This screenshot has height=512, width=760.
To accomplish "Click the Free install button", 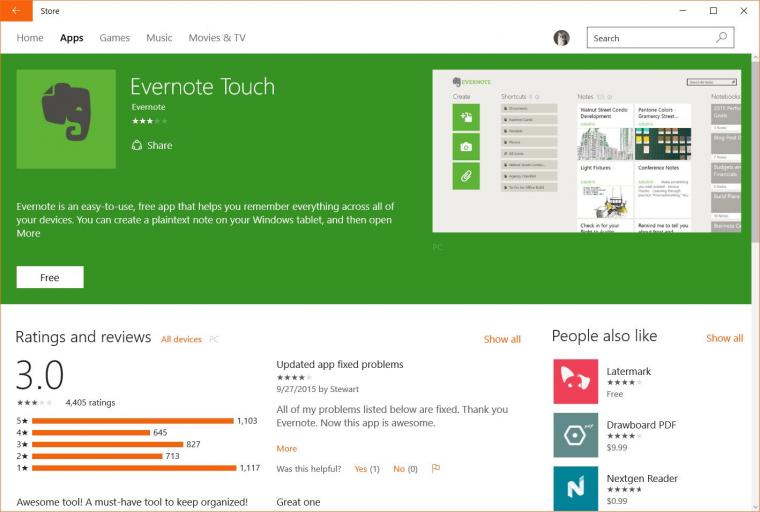I will (x=50, y=277).
